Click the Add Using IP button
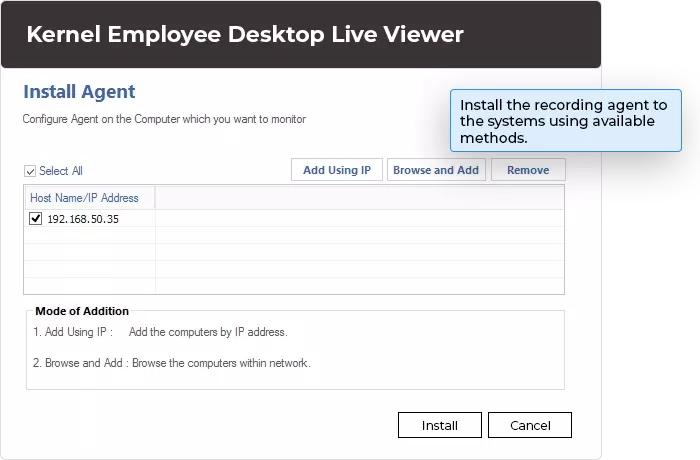The width and height of the screenshot is (700, 460). pos(337,170)
